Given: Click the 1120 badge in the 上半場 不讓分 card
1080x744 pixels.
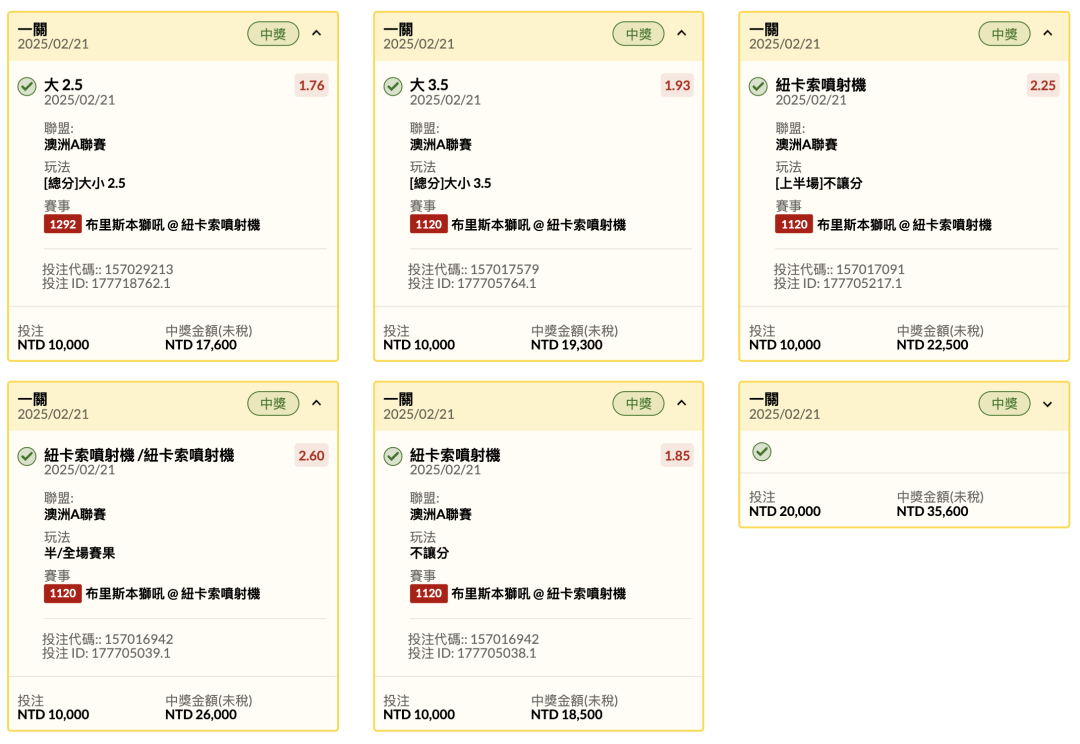Looking at the screenshot, I should [794, 224].
